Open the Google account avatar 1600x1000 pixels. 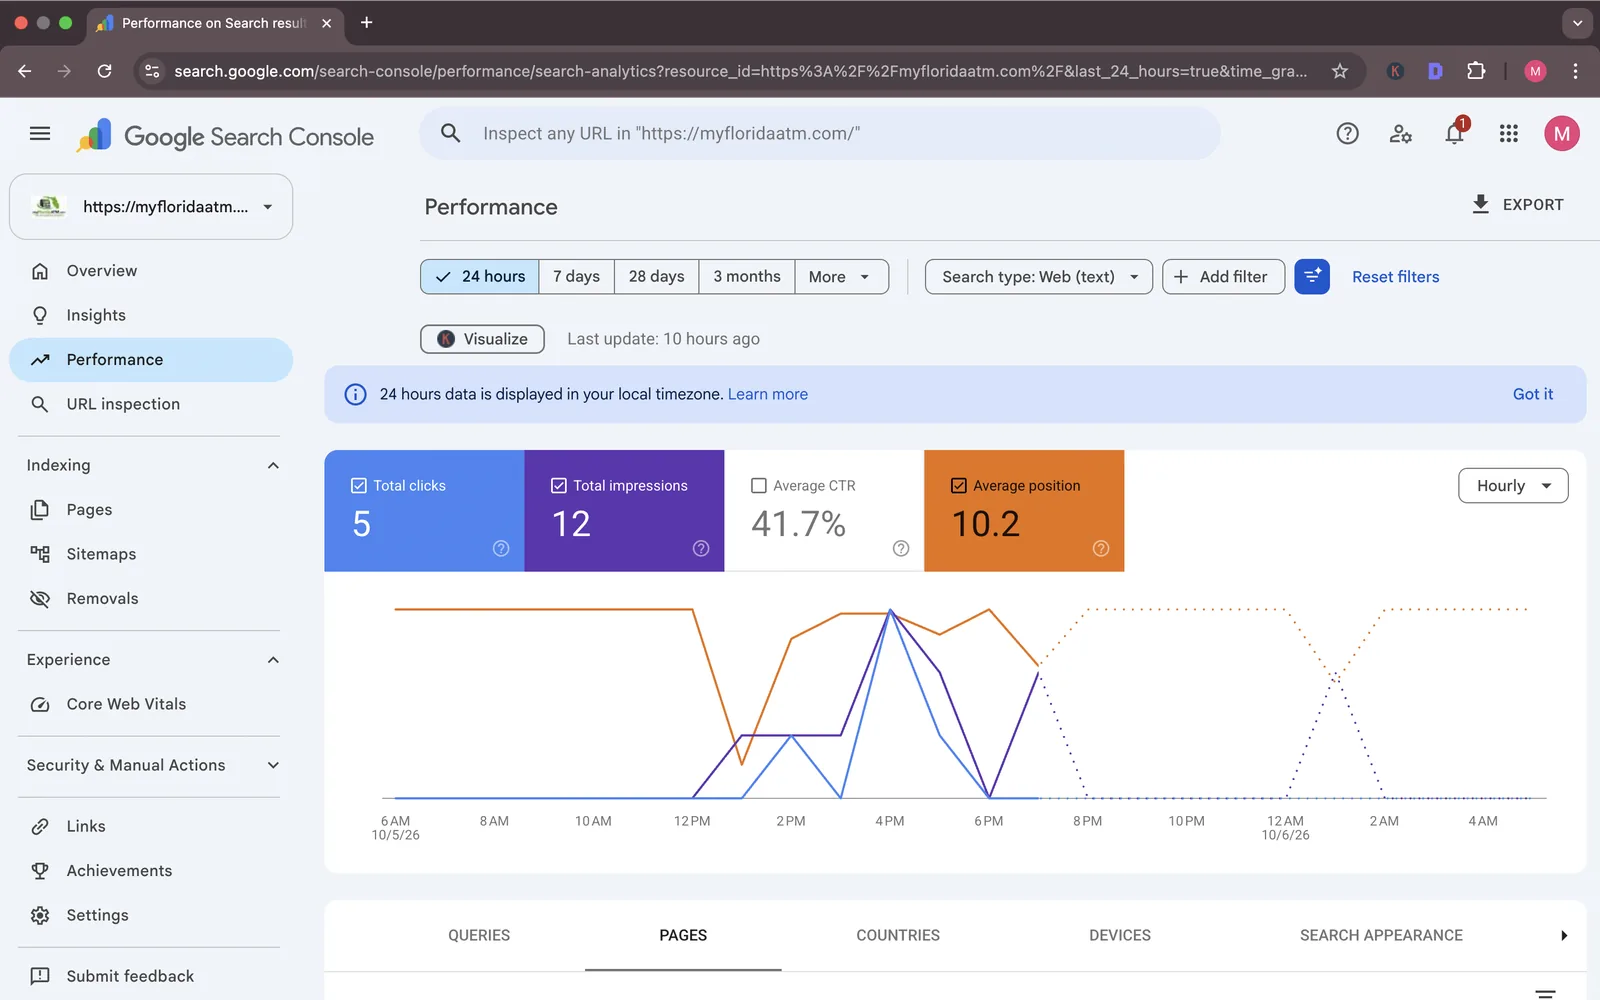tap(1561, 134)
